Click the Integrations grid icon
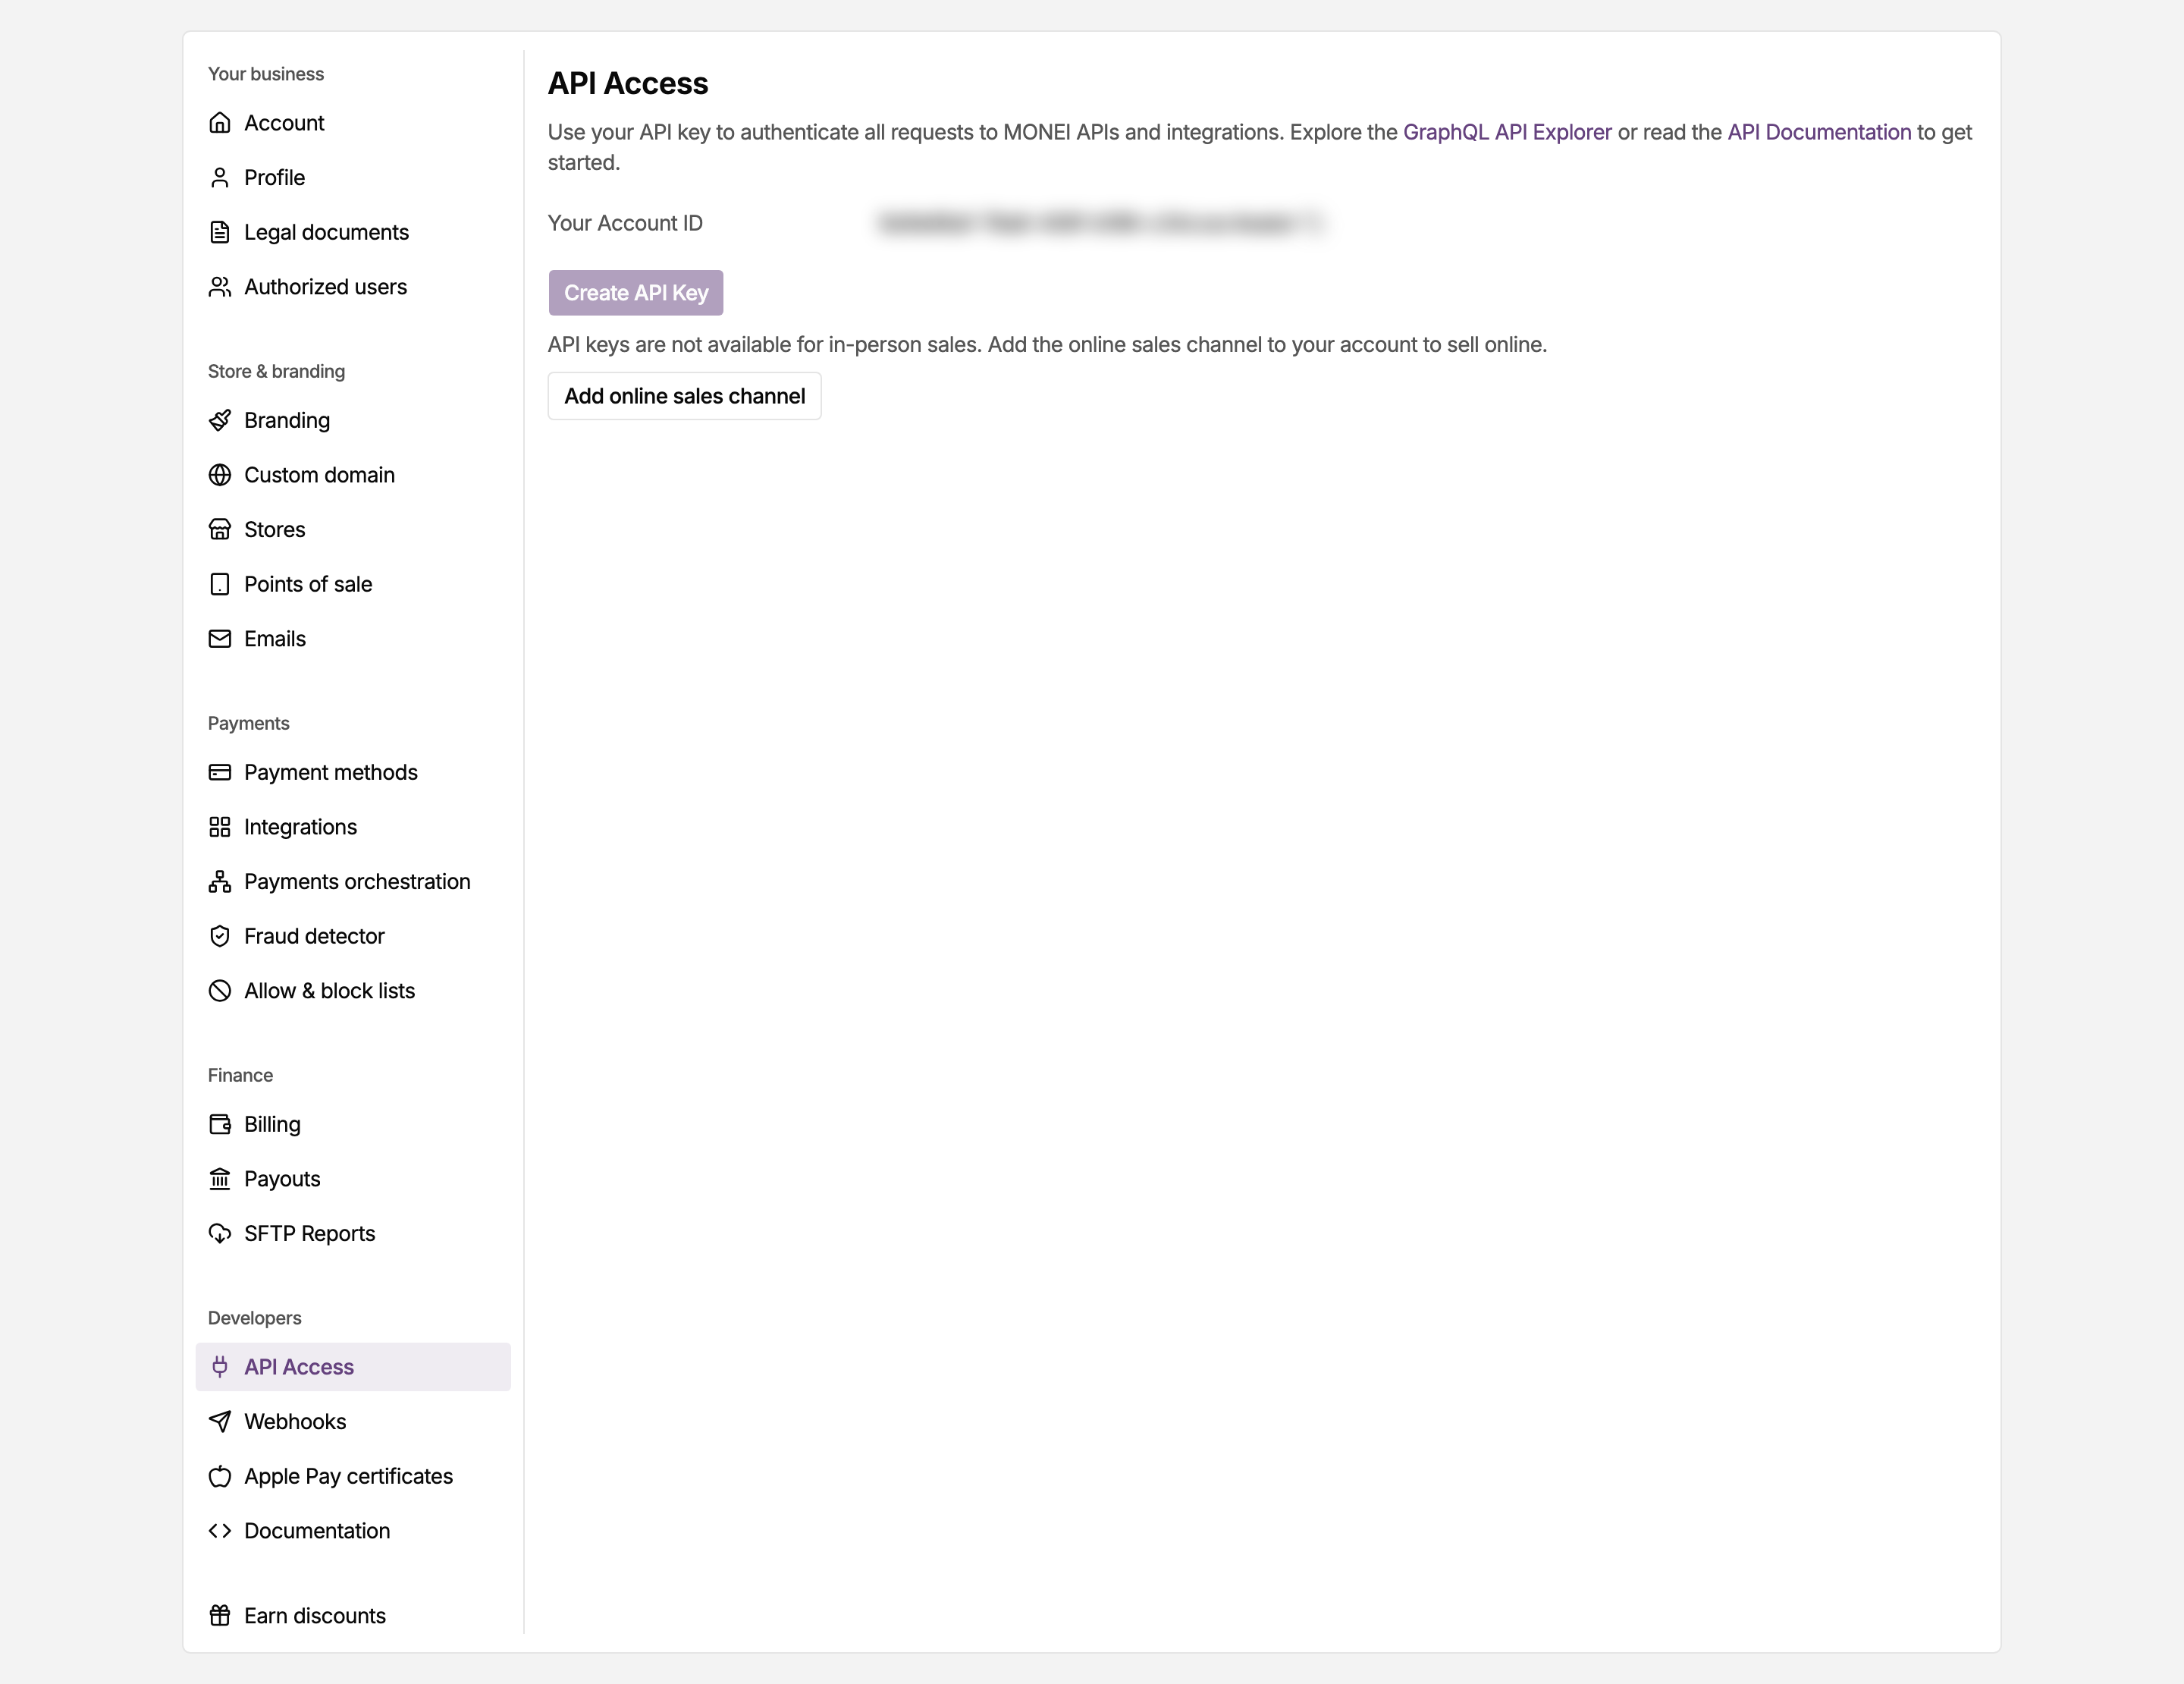Screen dimensions: 2184x1684 [220, 827]
